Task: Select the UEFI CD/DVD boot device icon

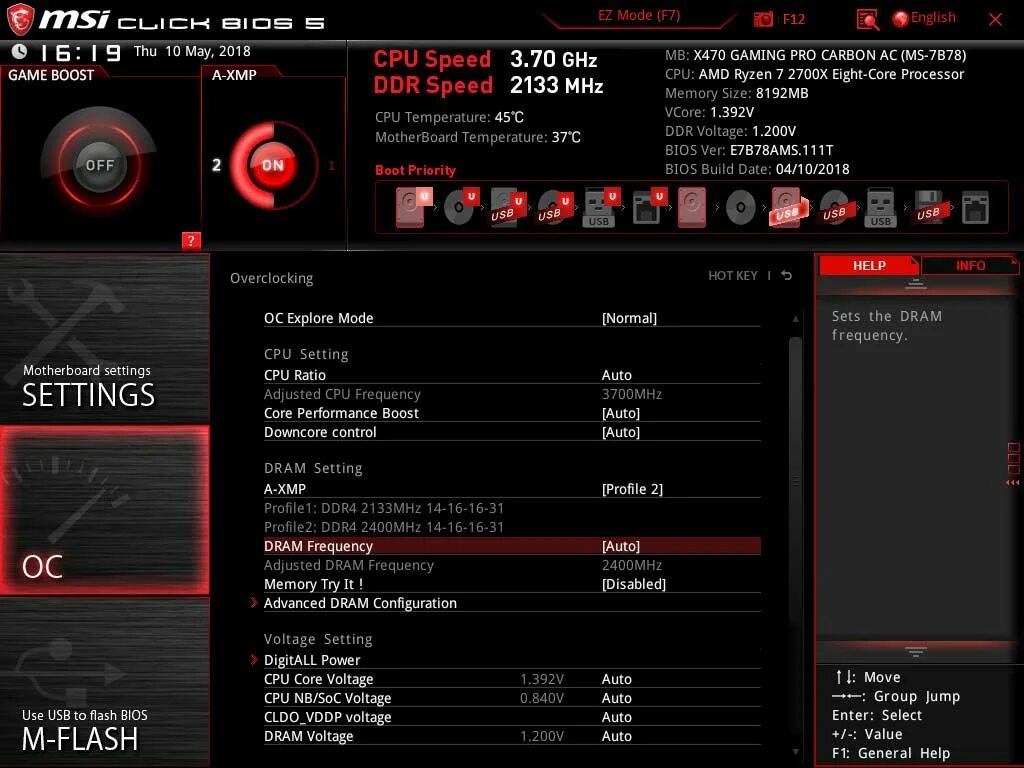Action: (x=461, y=207)
